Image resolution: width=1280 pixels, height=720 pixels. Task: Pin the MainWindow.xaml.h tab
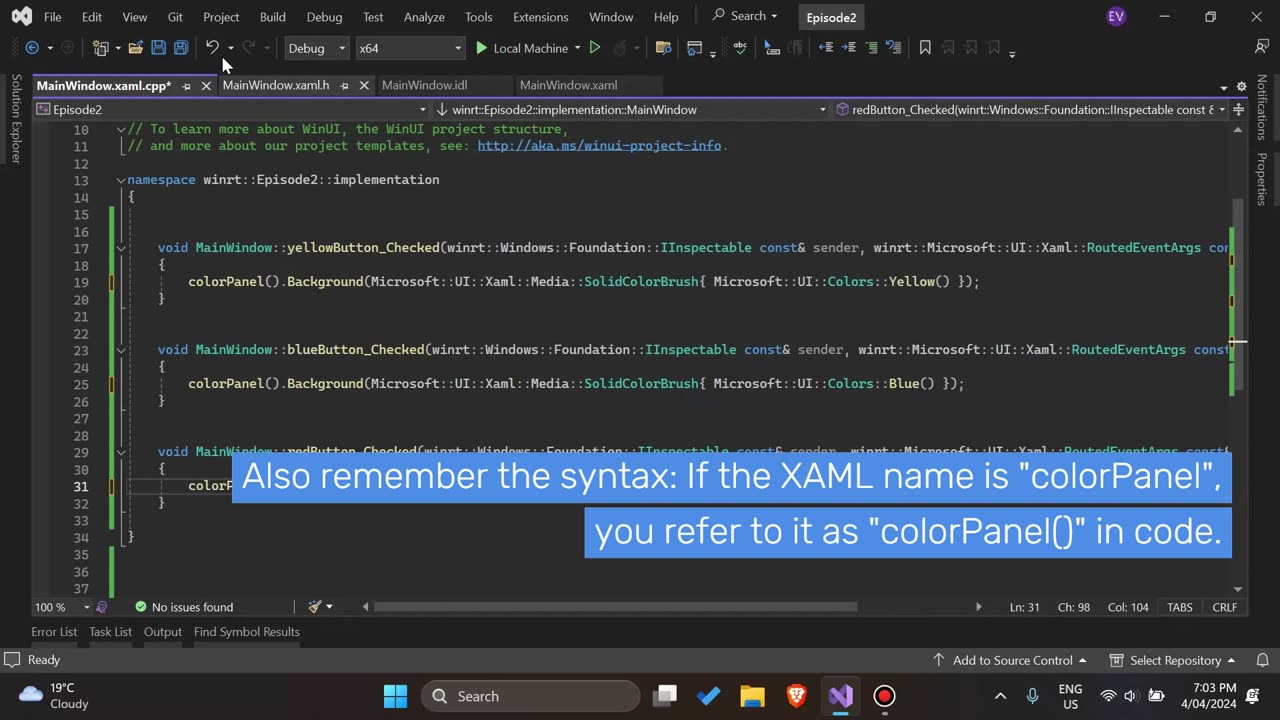[344, 86]
